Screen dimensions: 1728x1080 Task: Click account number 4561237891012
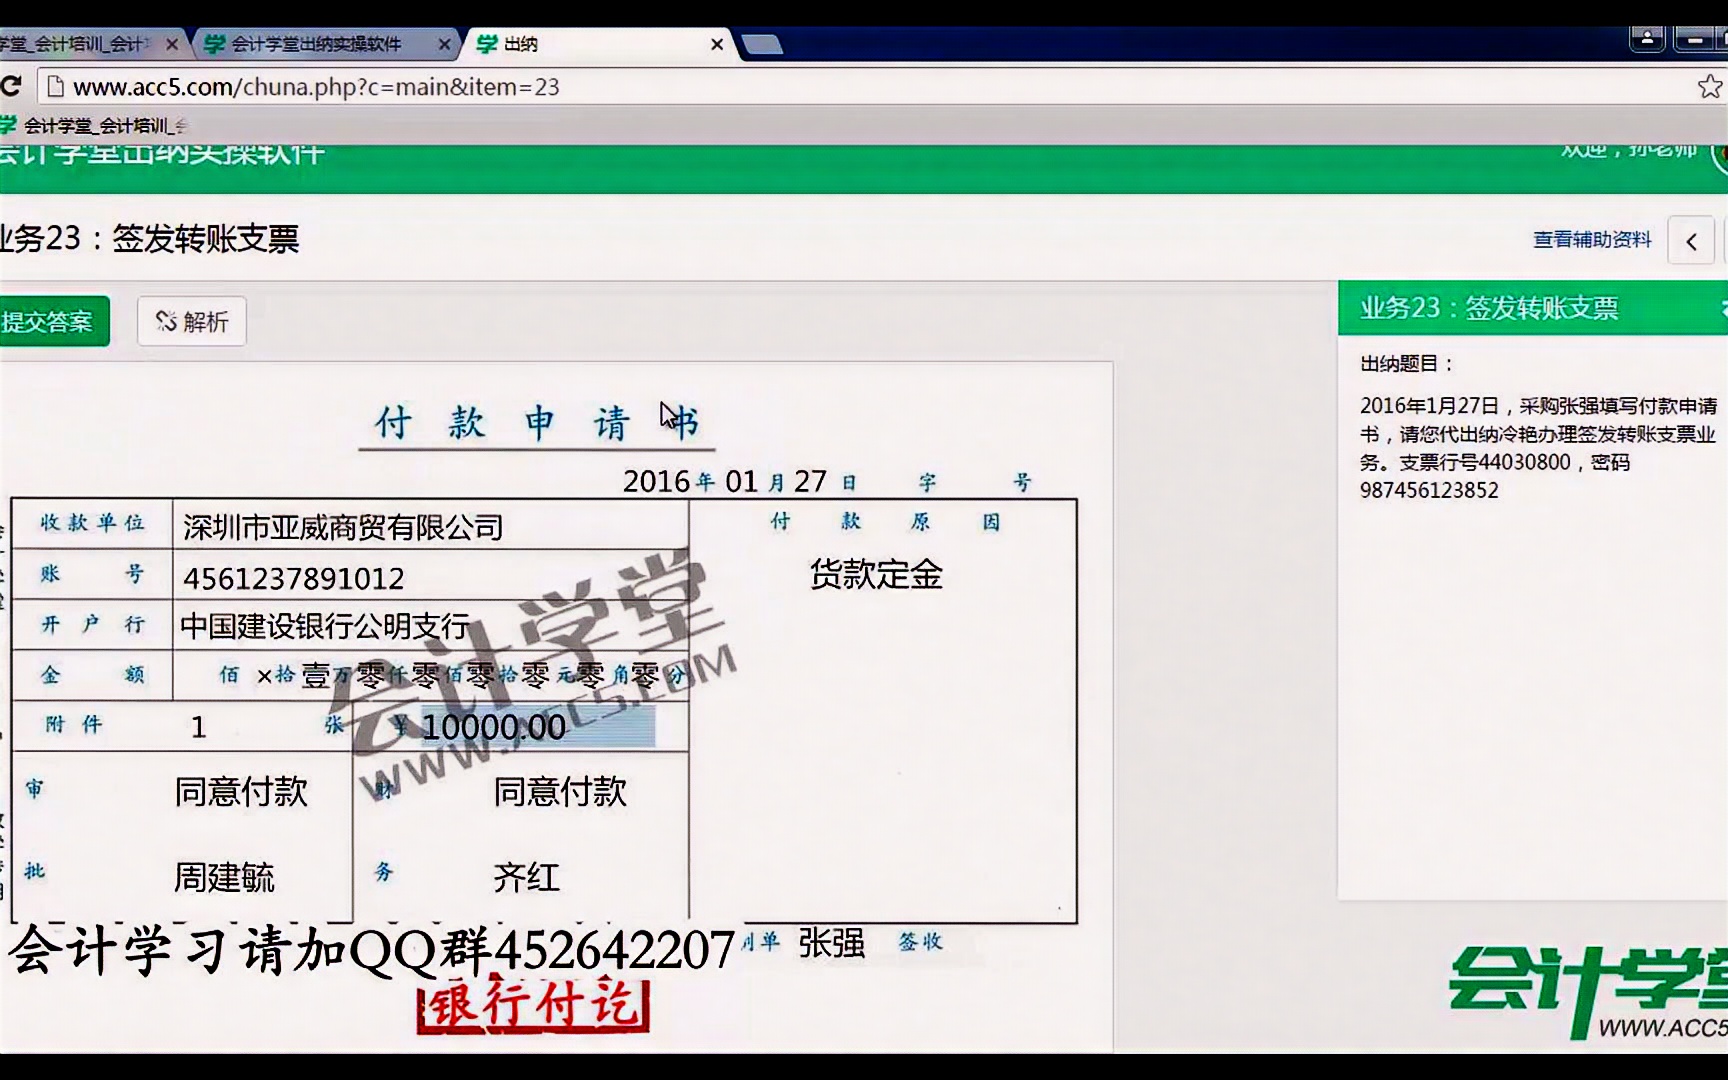pos(294,578)
